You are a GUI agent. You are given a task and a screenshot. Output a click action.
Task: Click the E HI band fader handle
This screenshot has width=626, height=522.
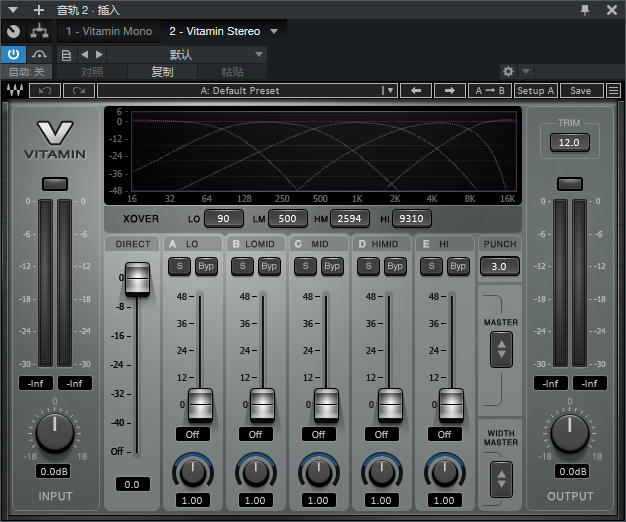click(452, 405)
